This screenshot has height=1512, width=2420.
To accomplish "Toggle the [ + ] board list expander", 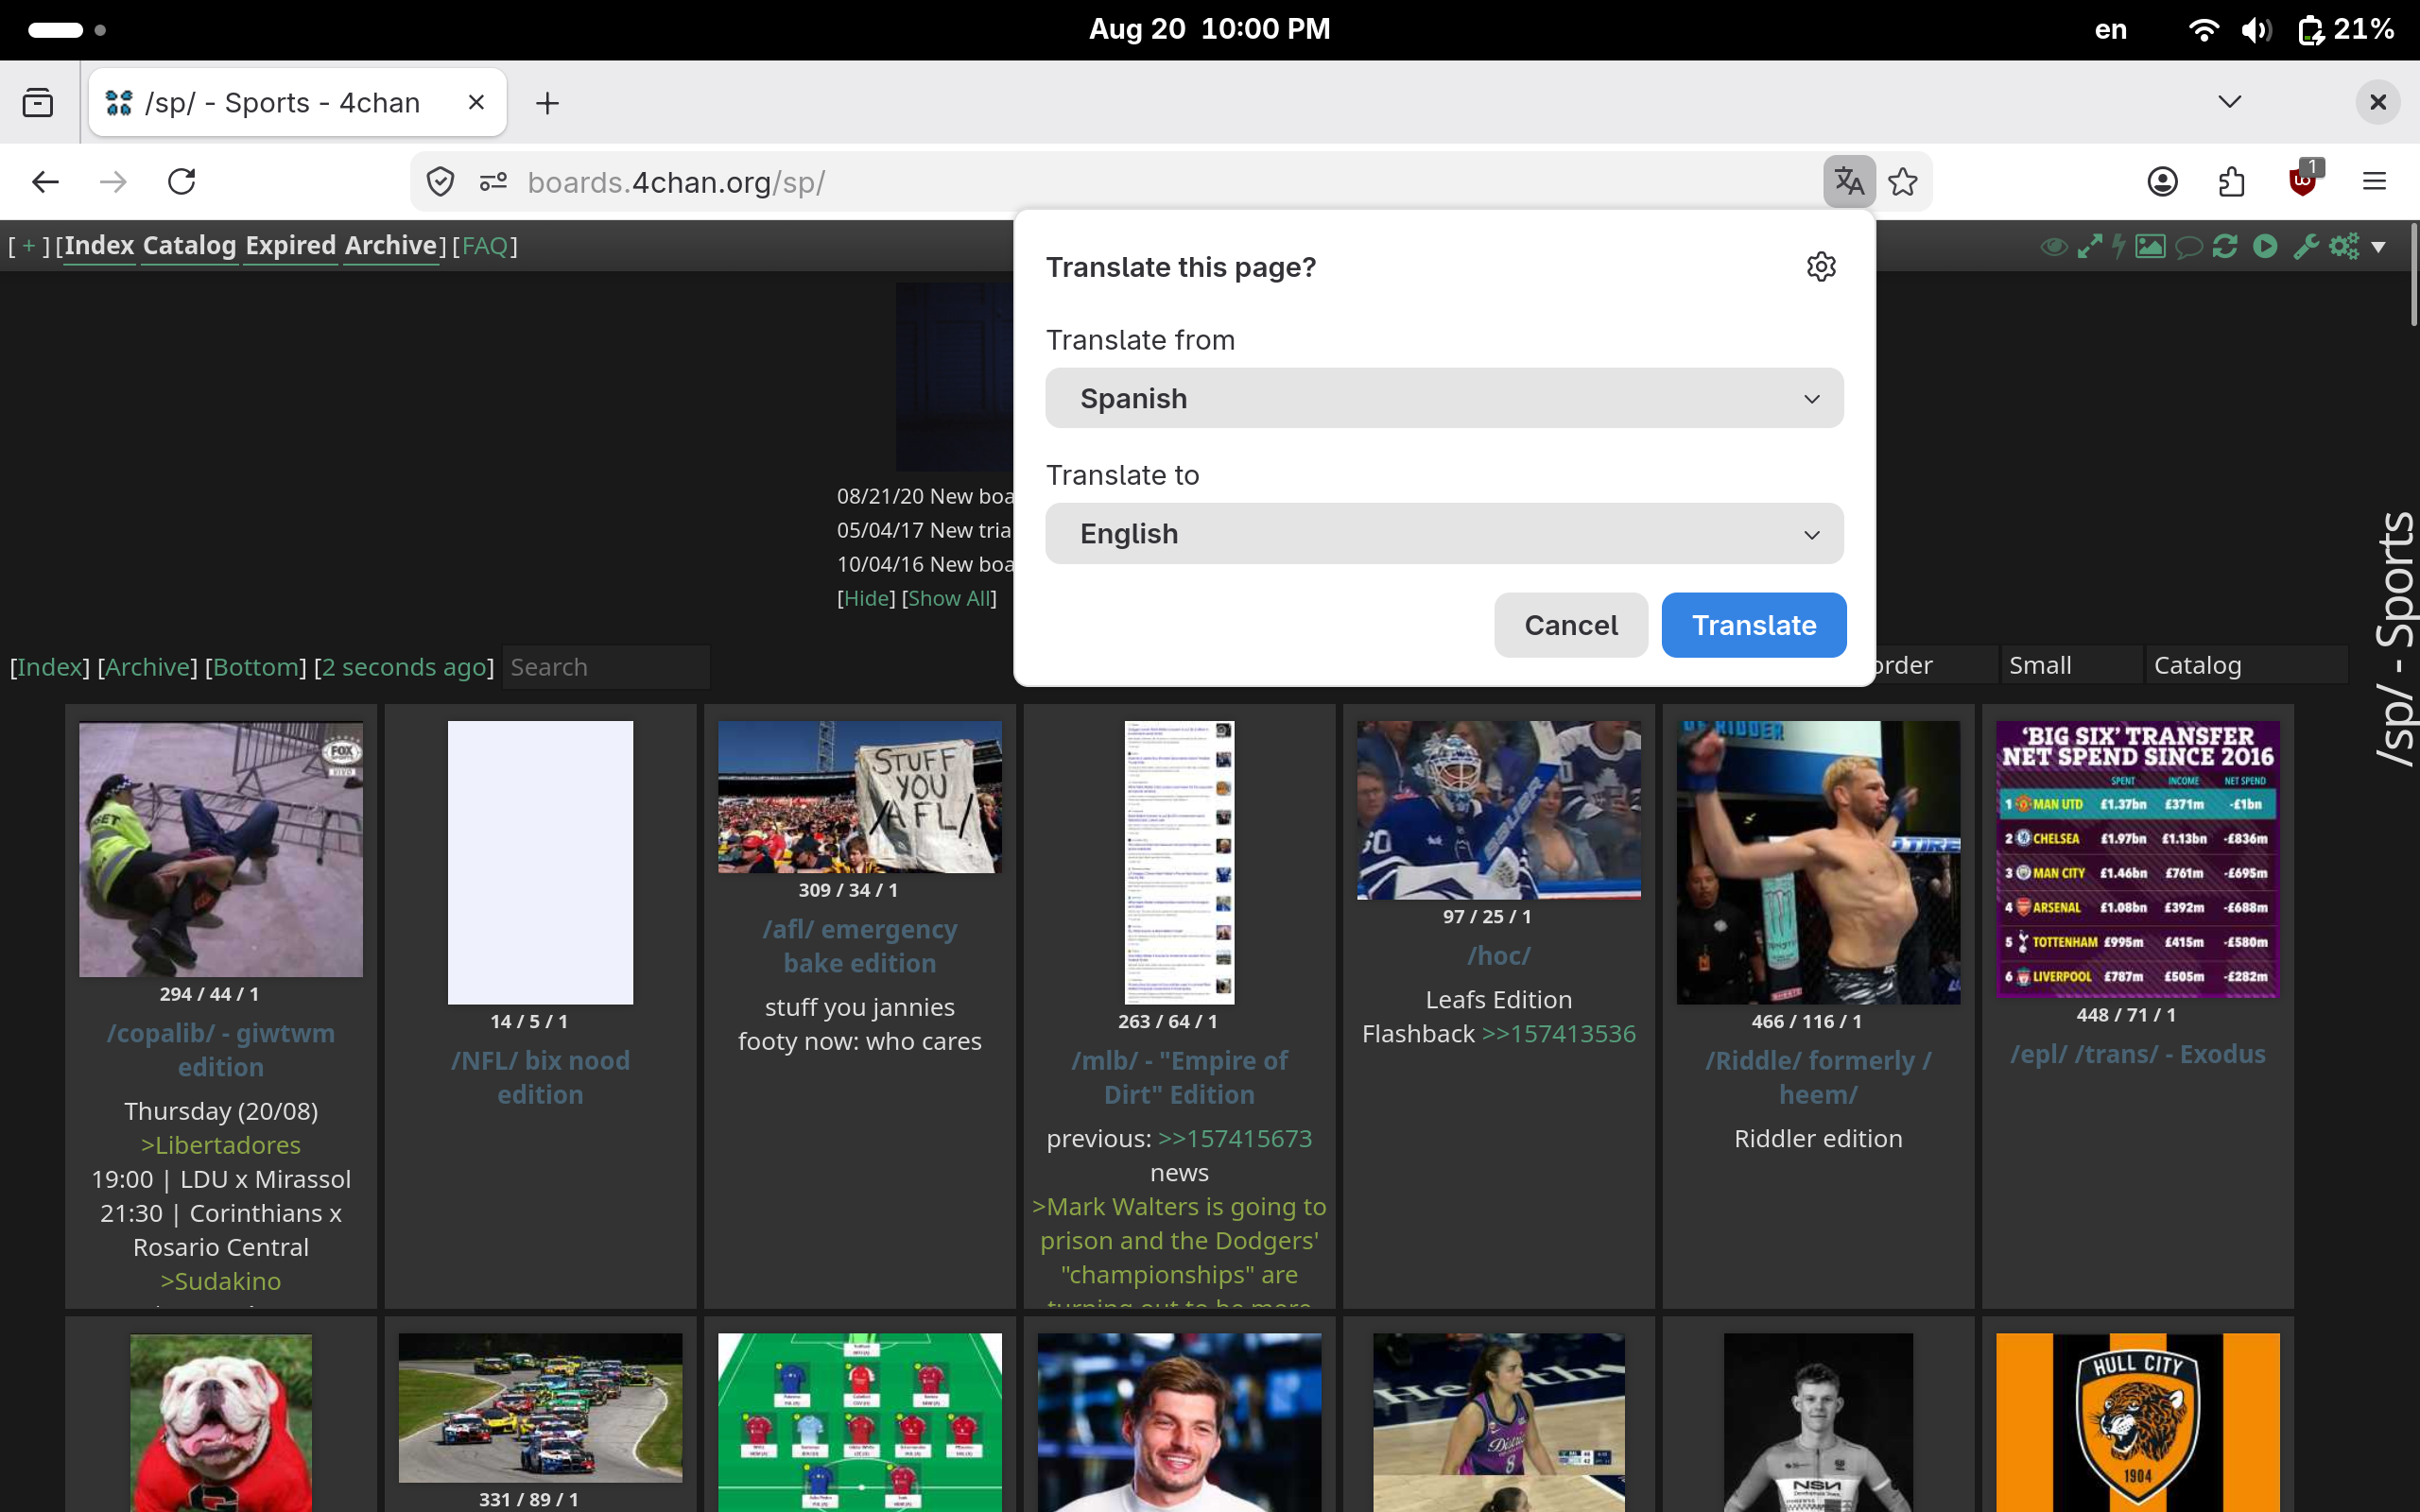I will tap(29, 246).
